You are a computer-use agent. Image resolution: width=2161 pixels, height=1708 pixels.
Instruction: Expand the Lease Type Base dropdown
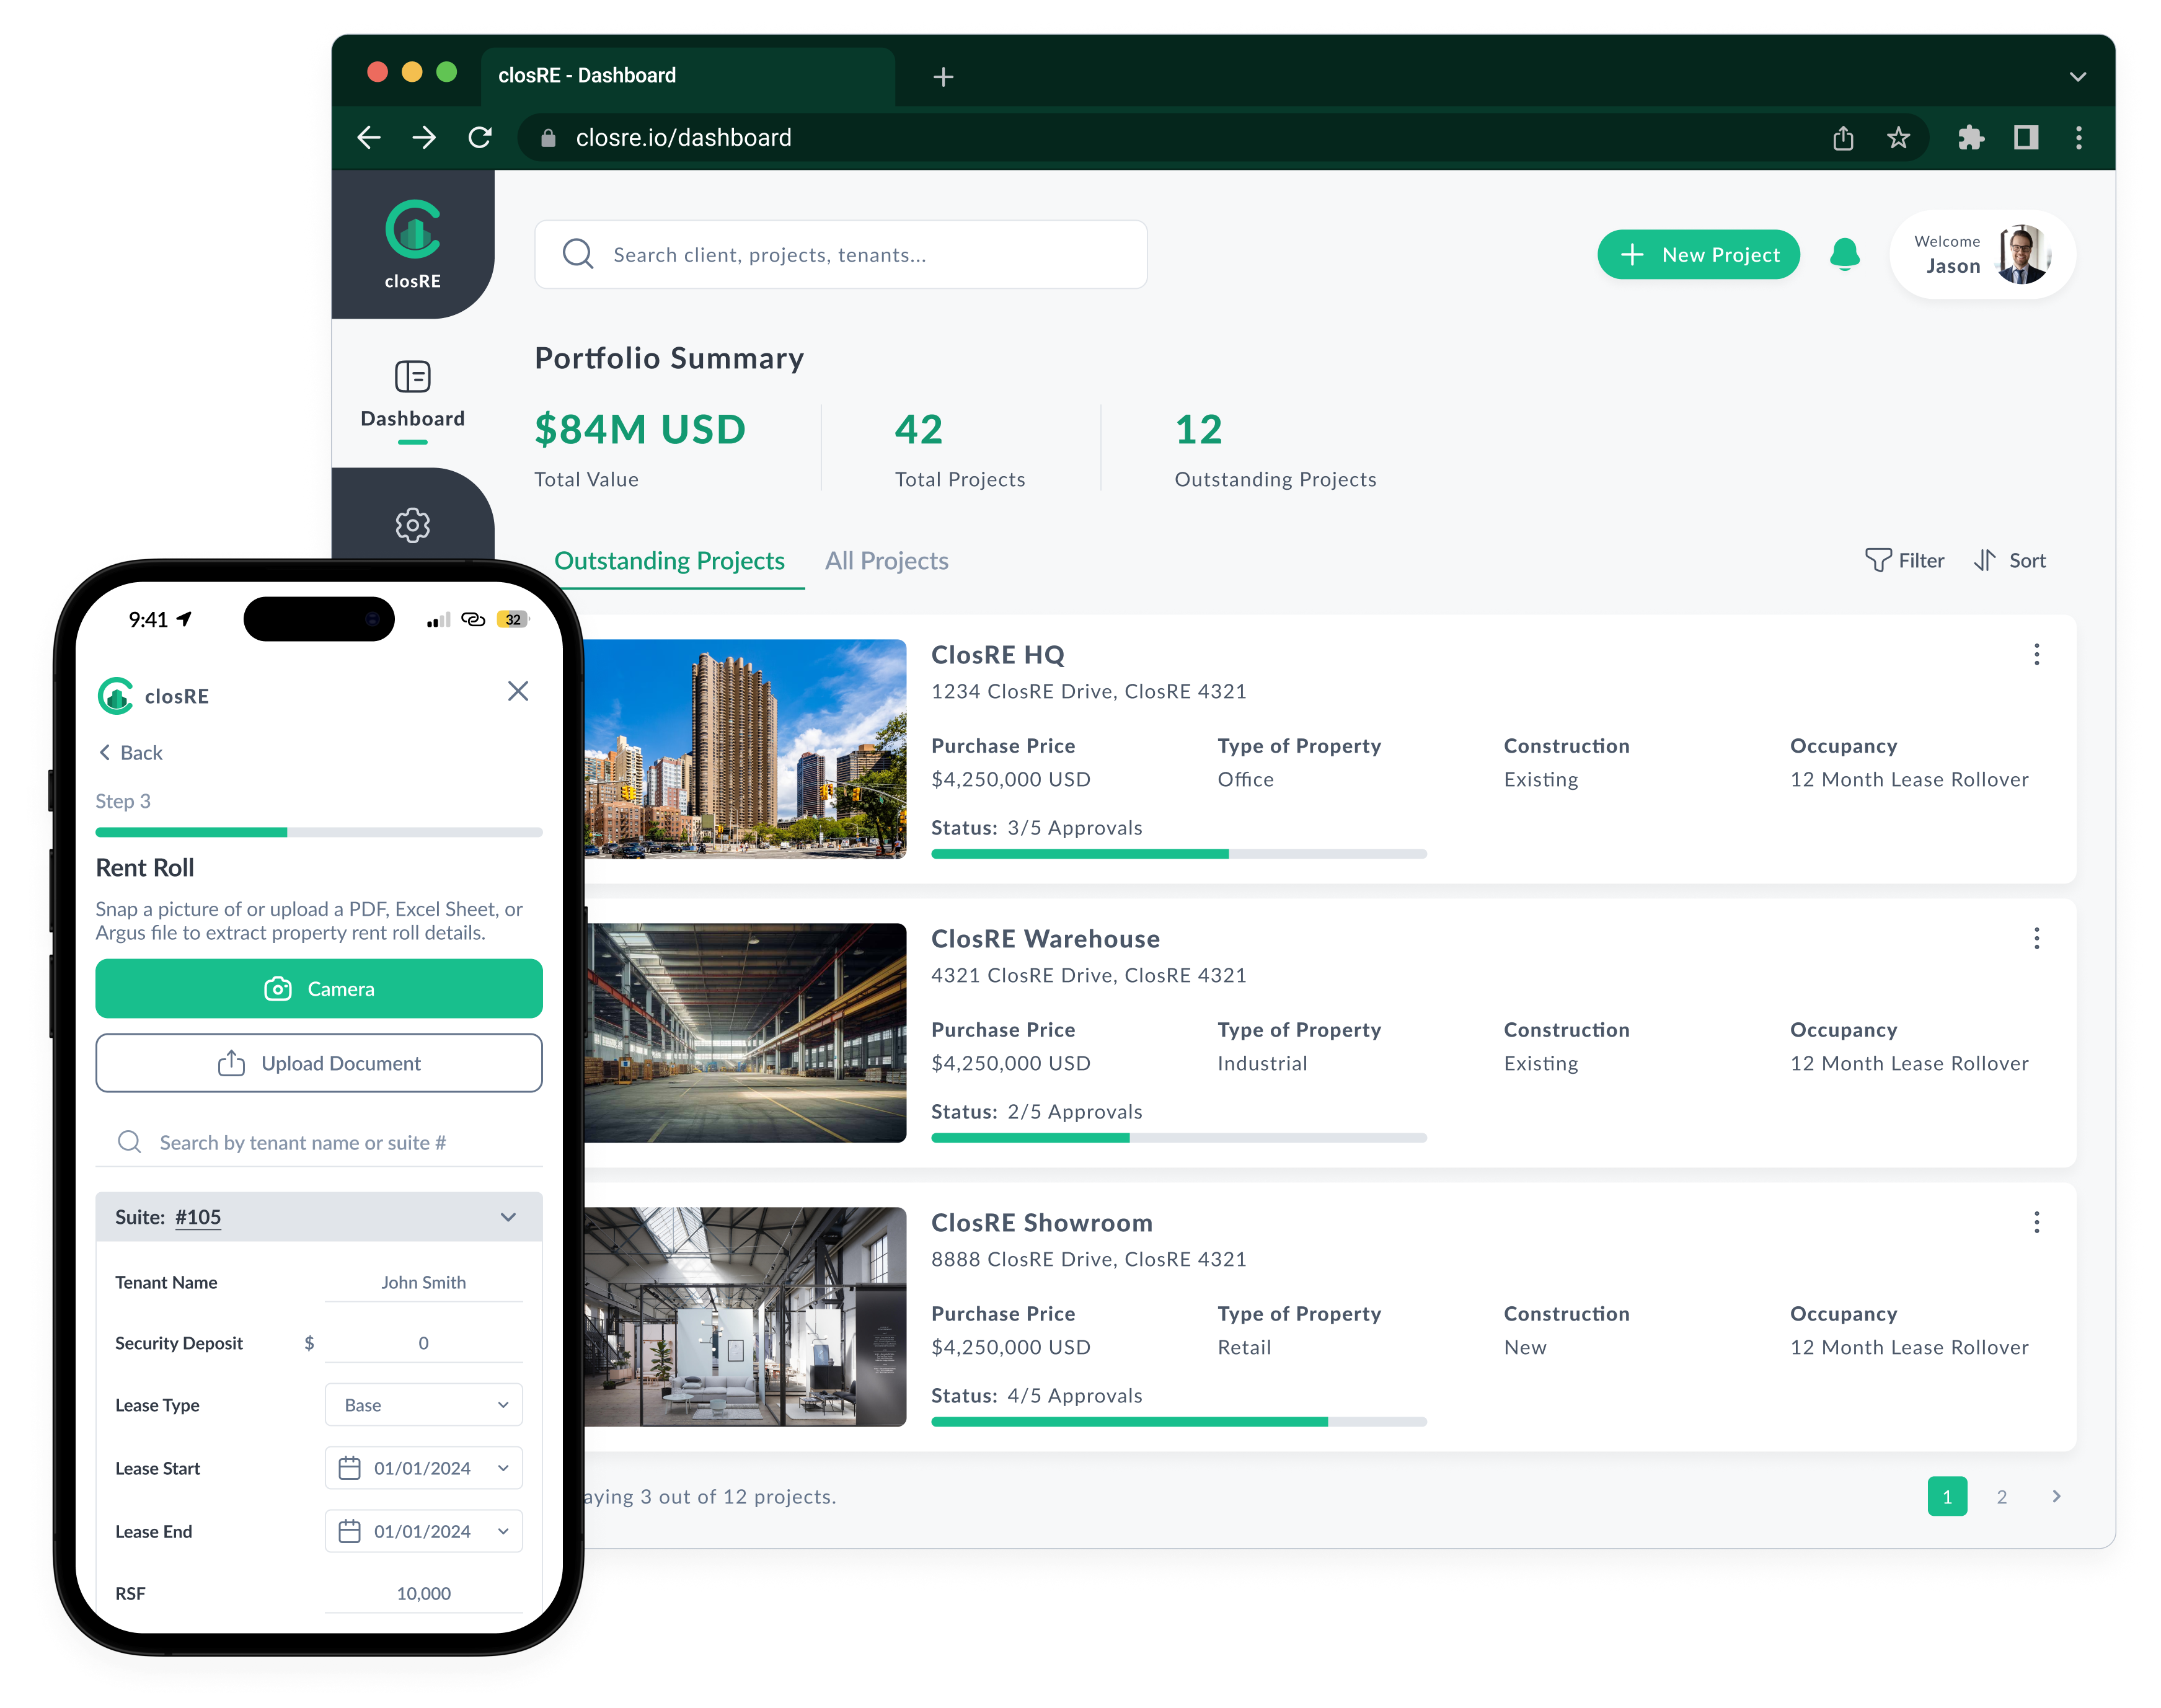pyautogui.click(x=423, y=1405)
